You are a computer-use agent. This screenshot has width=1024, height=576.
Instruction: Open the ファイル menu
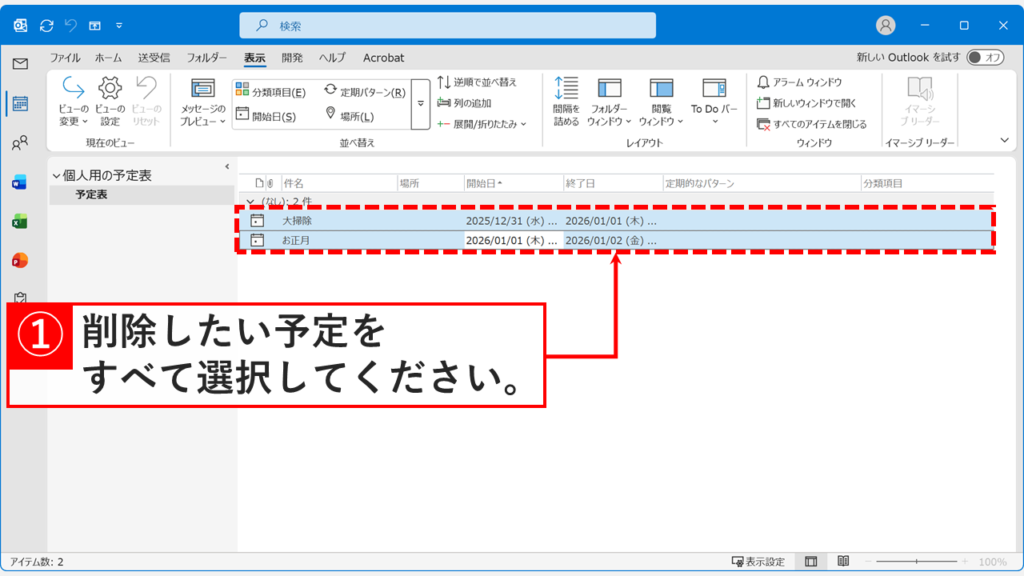click(x=66, y=58)
